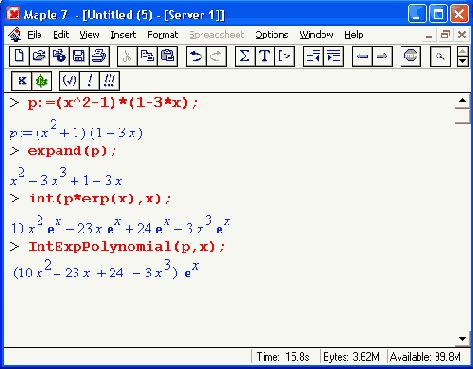
Task: Execute current statement with single exclamation icon
Action: [x=89, y=81]
